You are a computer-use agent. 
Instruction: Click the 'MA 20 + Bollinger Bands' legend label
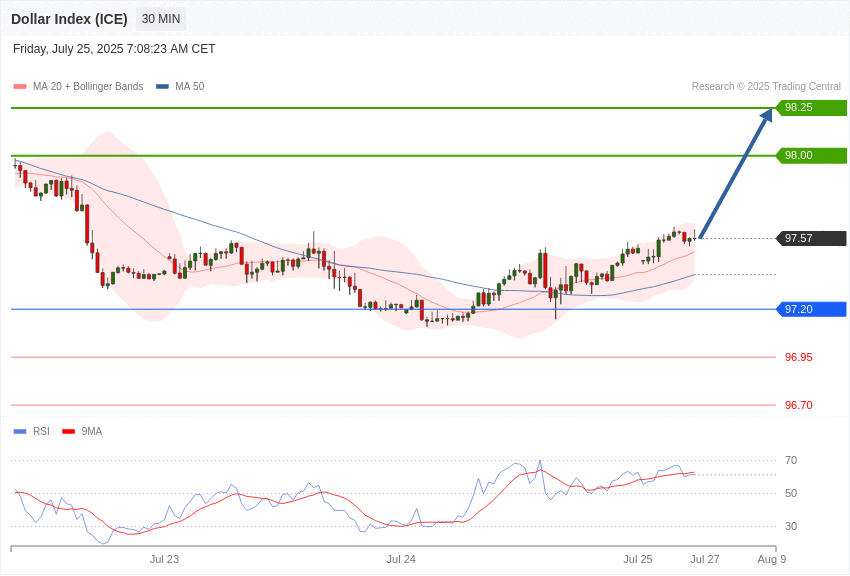pyautogui.click(x=88, y=87)
